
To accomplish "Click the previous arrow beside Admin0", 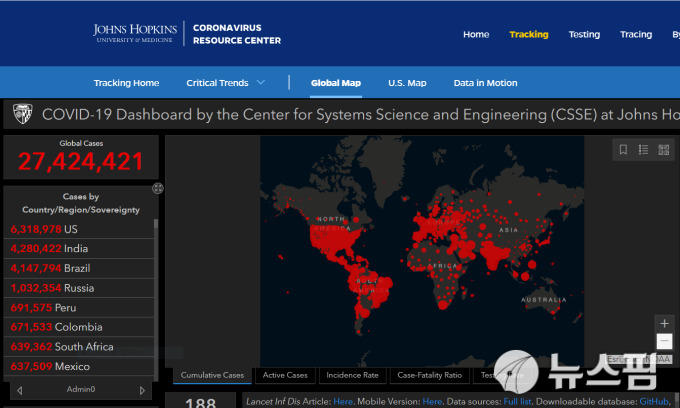I will tap(20, 390).
